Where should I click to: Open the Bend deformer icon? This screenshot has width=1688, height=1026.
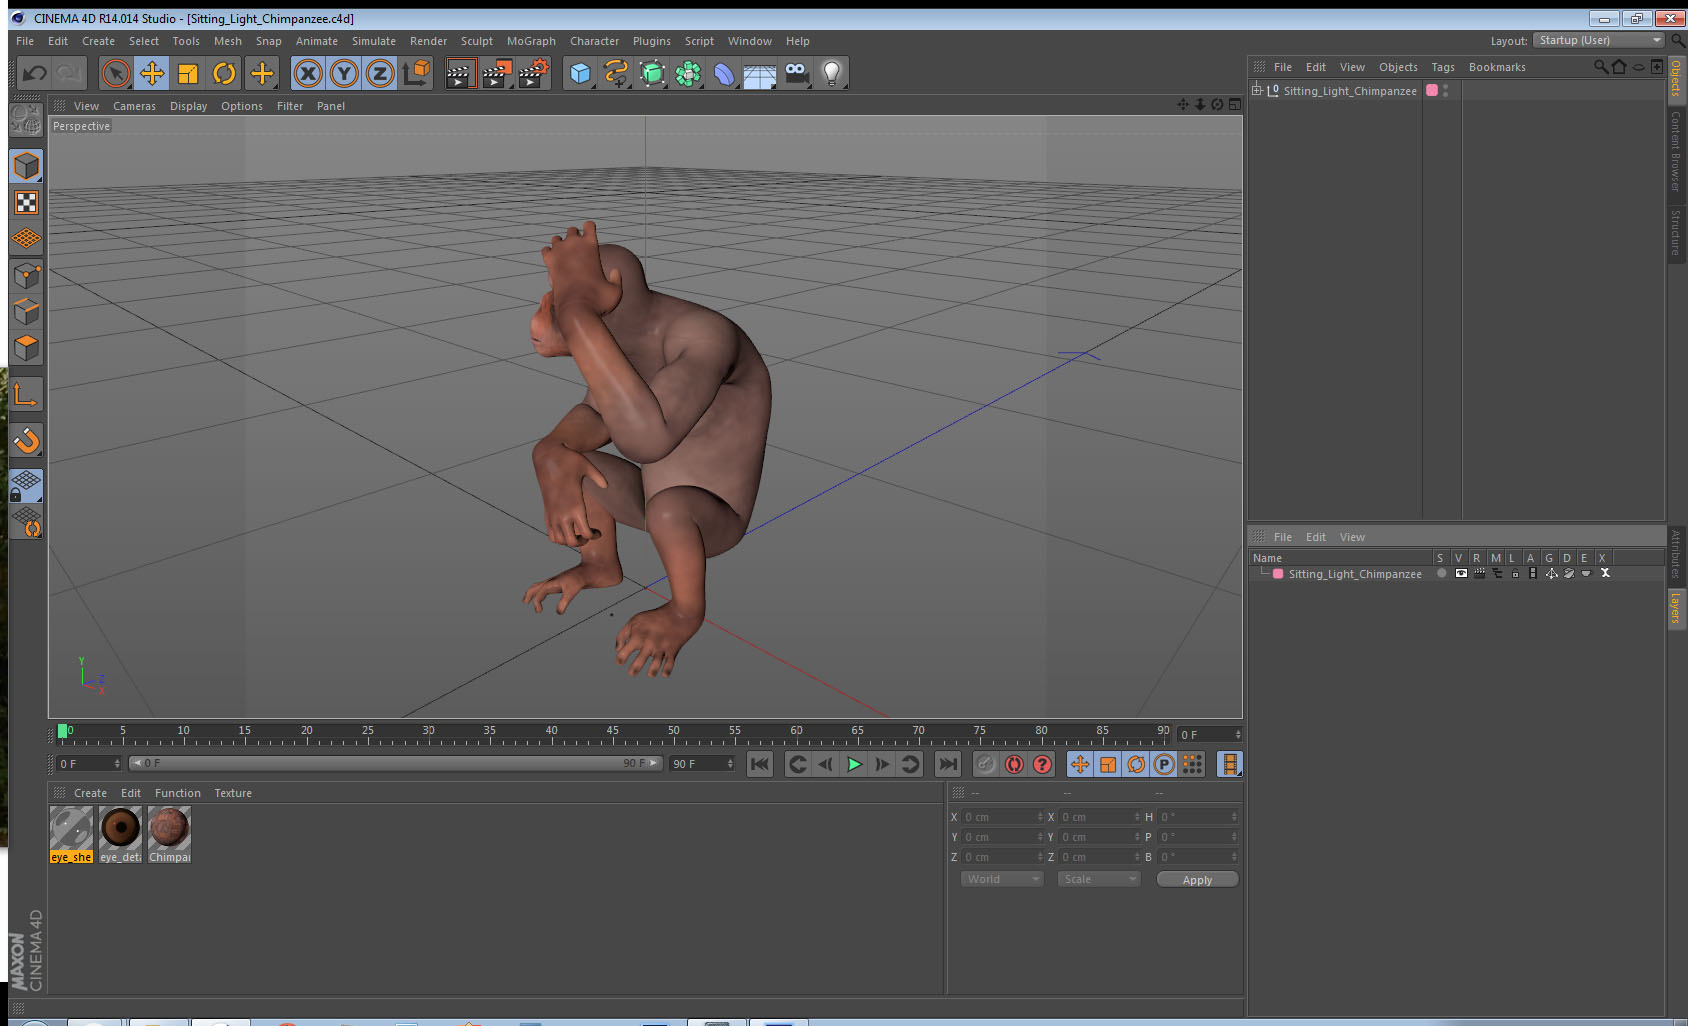(724, 73)
